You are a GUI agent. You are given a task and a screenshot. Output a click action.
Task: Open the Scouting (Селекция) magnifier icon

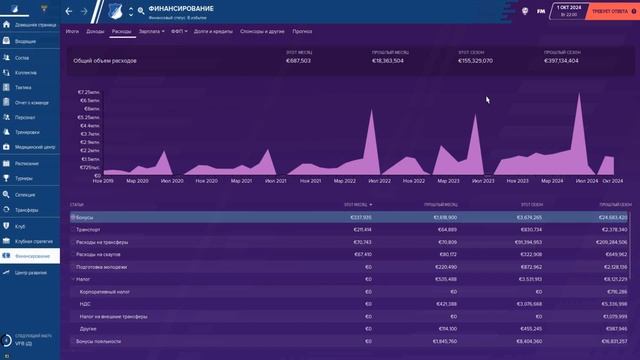pyautogui.click(x=6, y=195)
